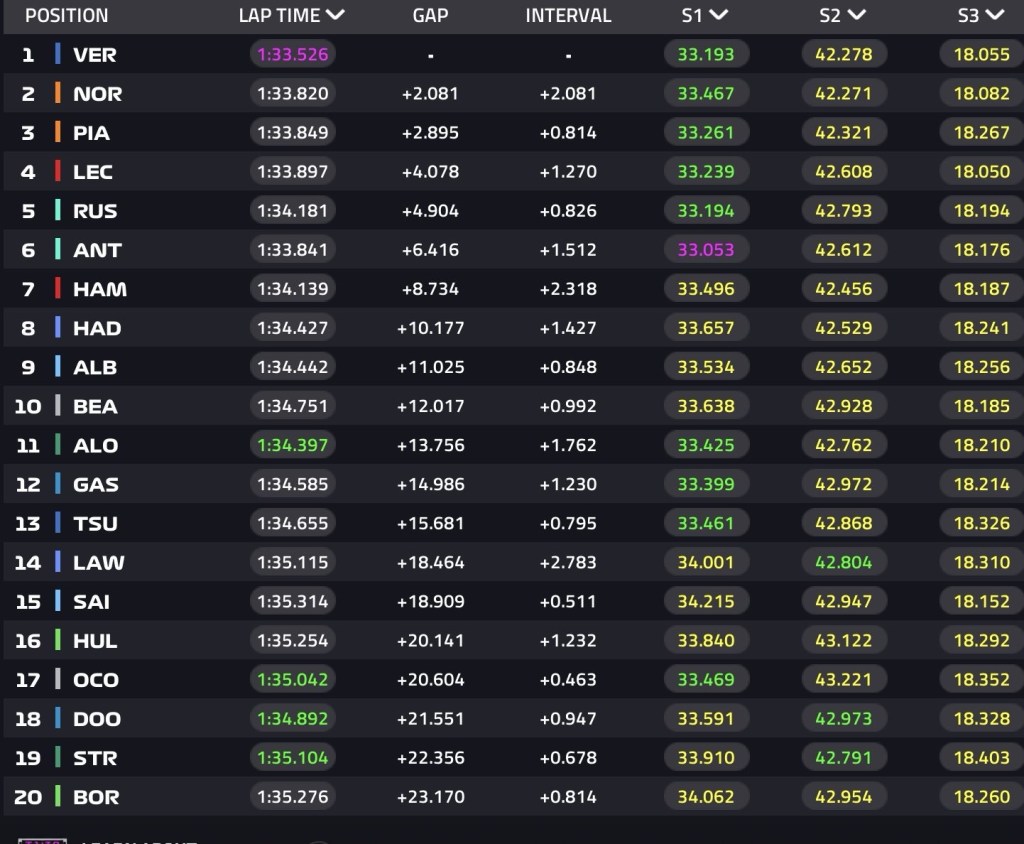
Task: Click LEC's S3 time 18.050
Action: coord(982,171)
